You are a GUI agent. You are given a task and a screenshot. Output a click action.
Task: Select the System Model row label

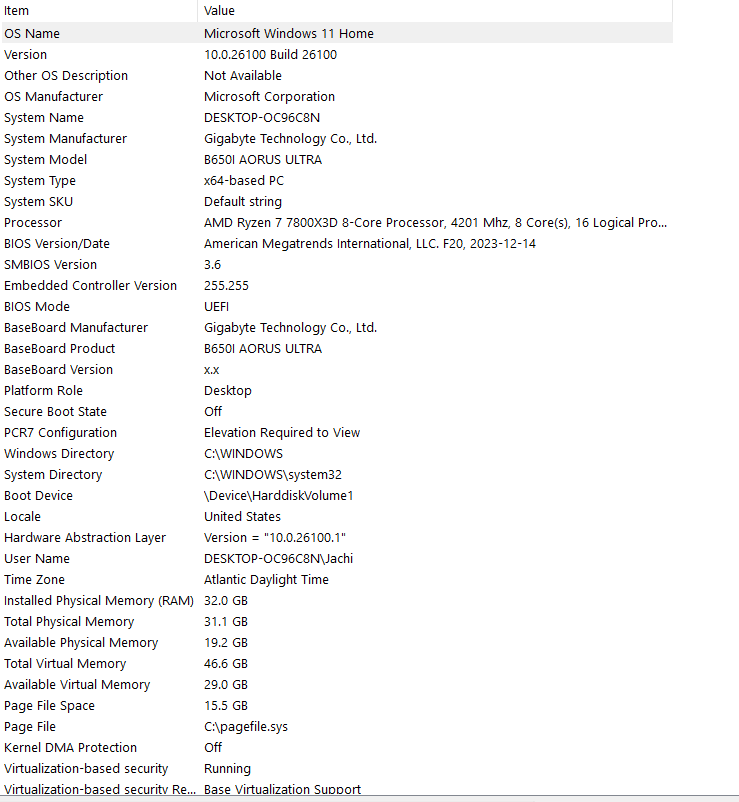point(45,160)
